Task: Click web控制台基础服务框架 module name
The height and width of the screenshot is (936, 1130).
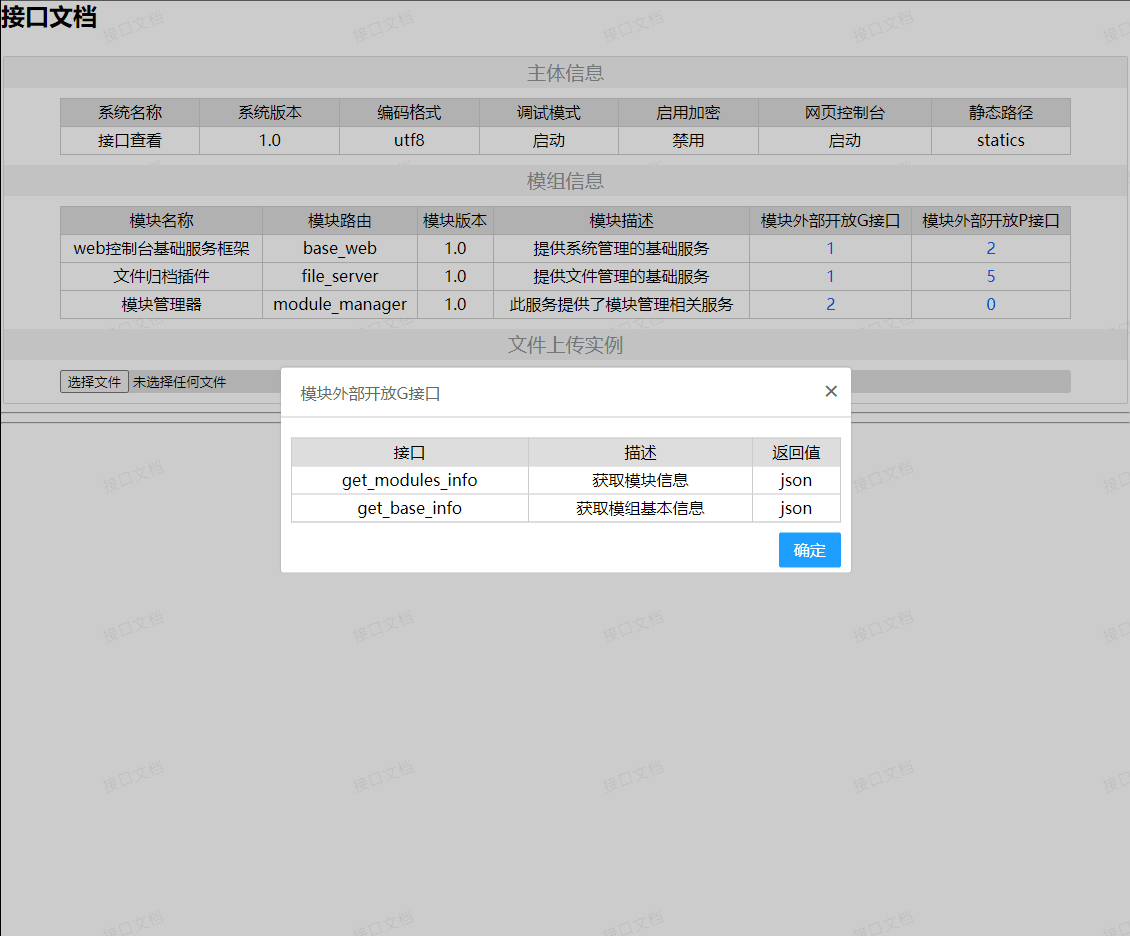Action: click(161, 249)
